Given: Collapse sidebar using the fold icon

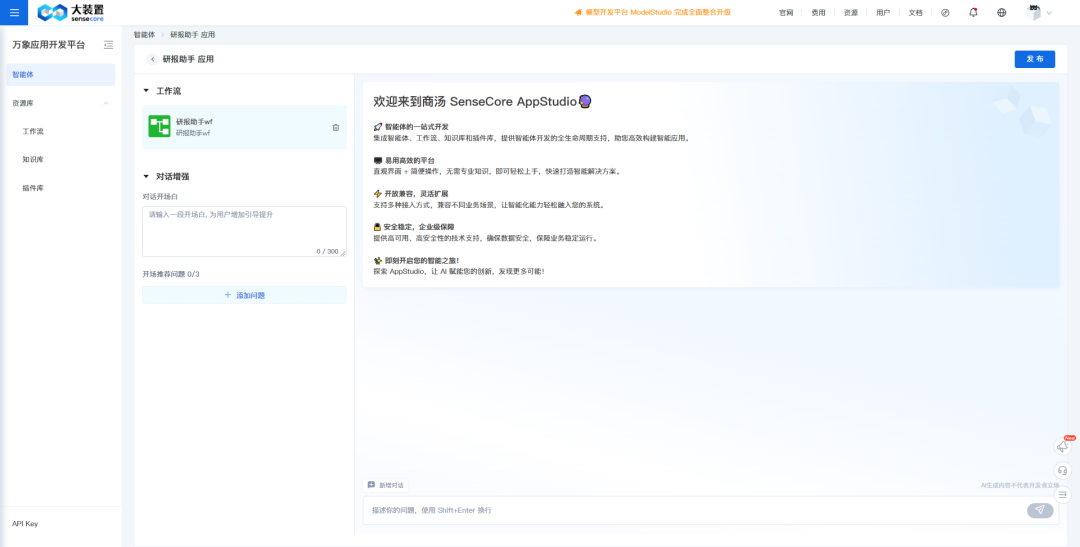Looking at the screenshot, I should (x=108, y=45).
